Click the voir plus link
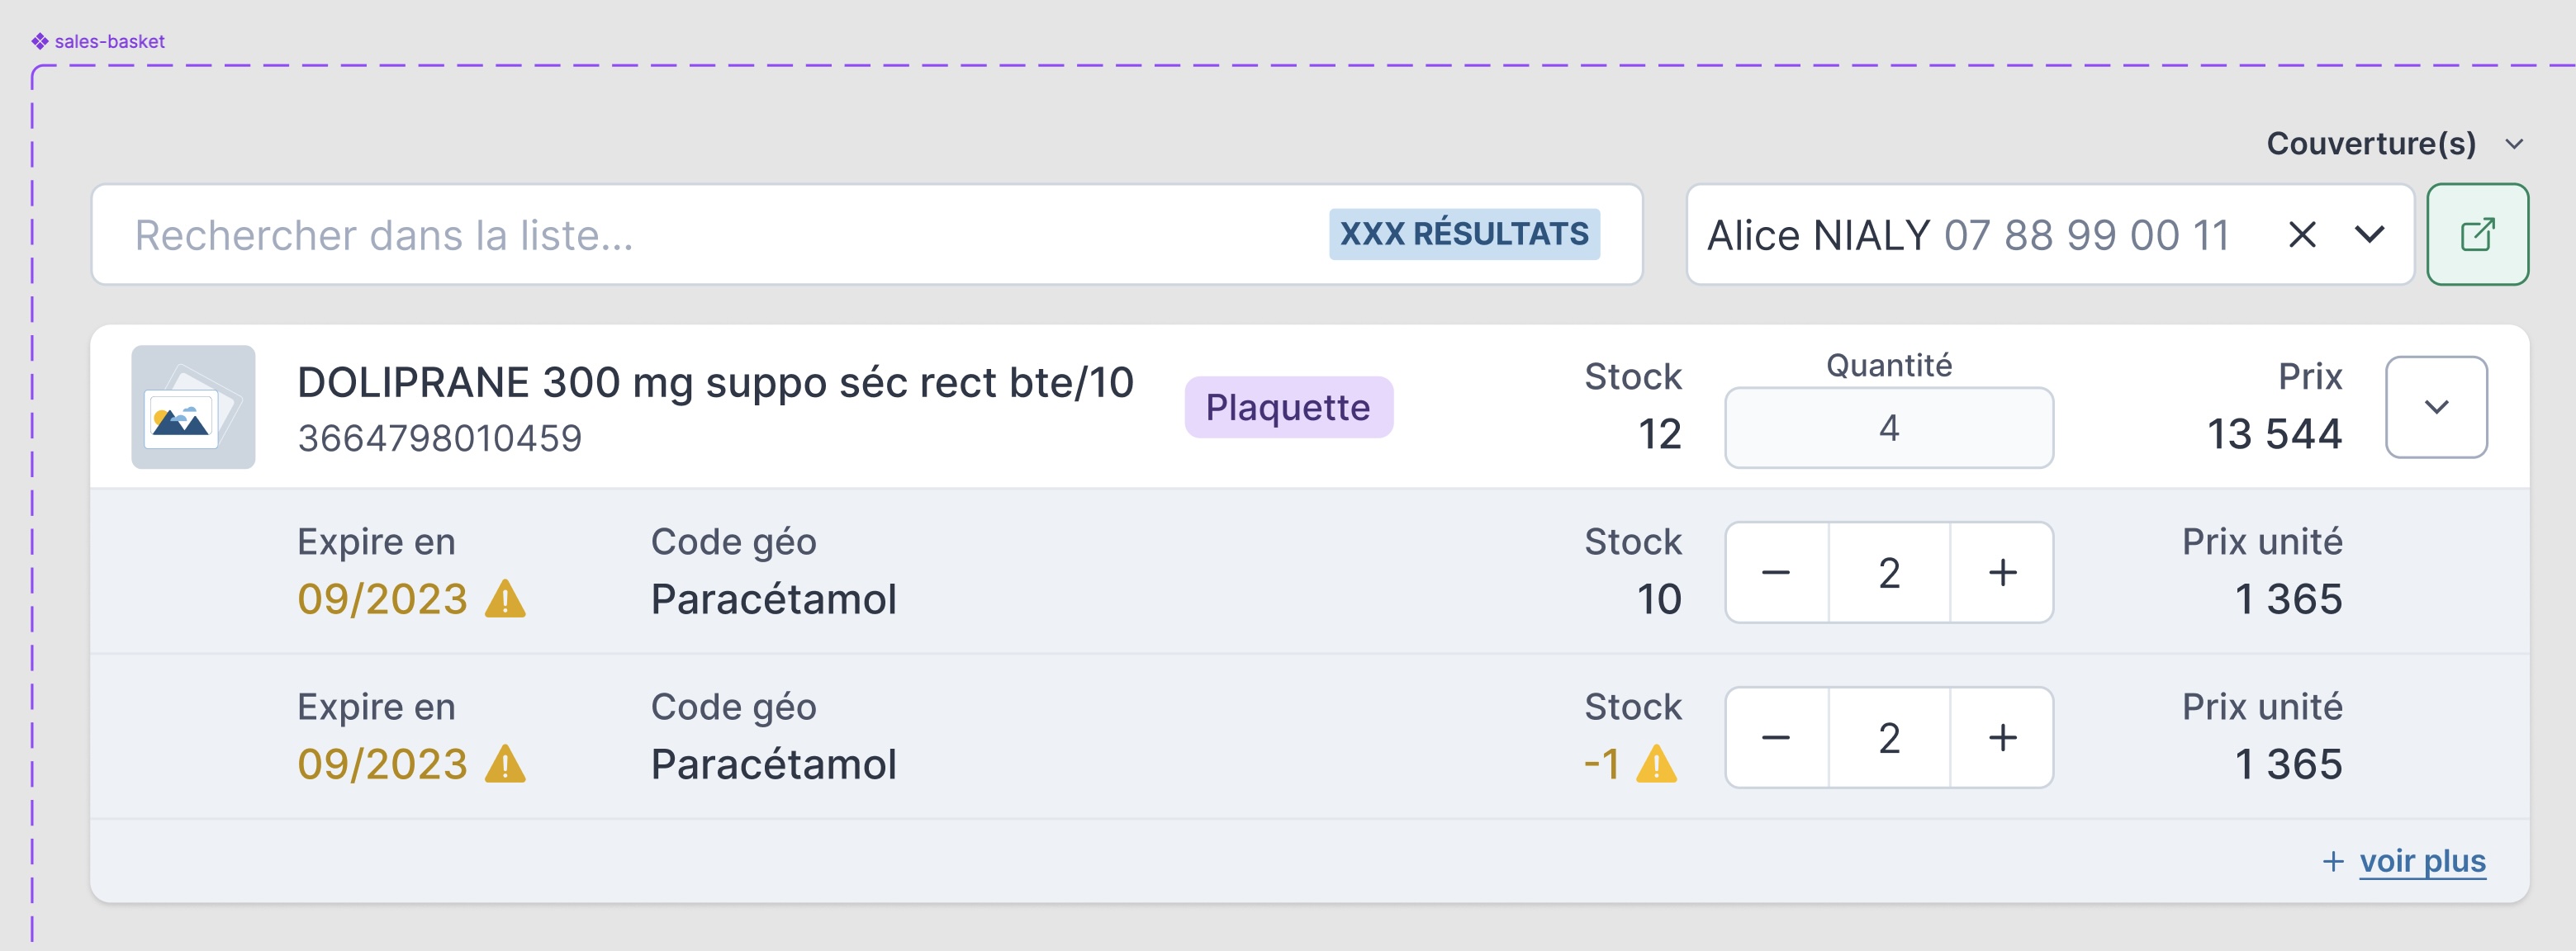This screenshot has width=2576, height=951. click(2422, 861)
